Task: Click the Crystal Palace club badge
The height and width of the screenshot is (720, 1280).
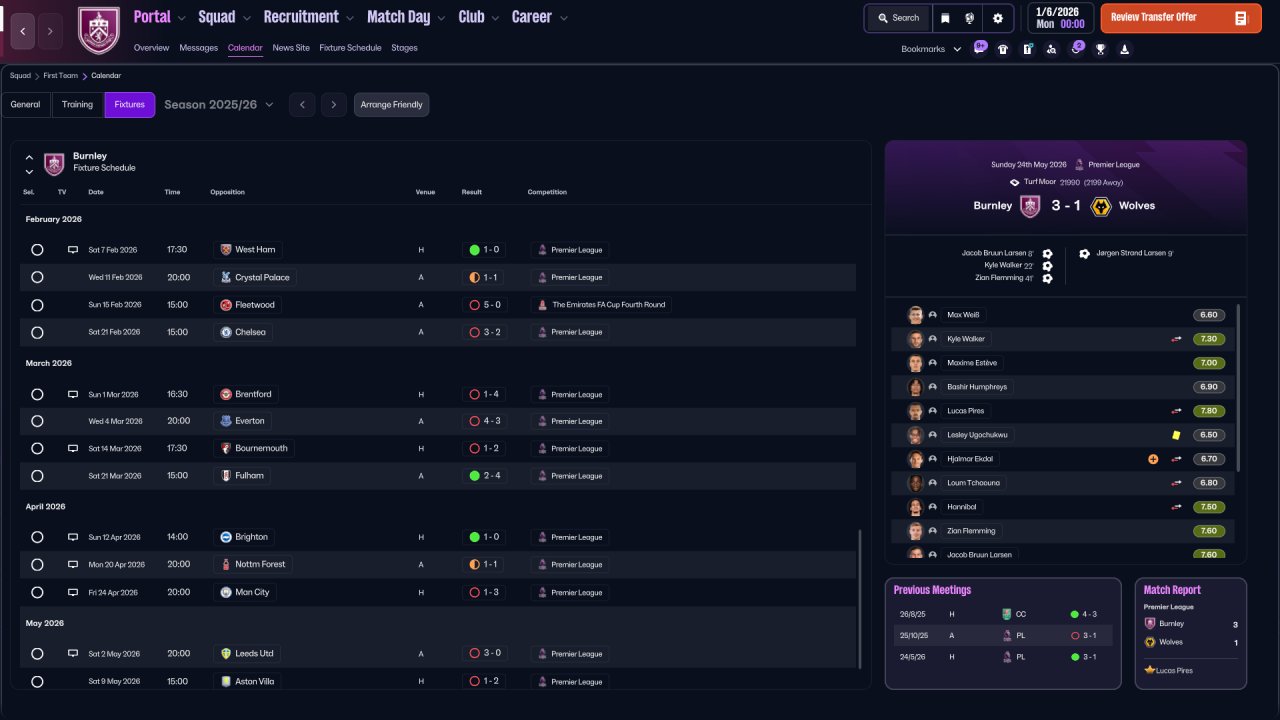Action: (226, 277)
